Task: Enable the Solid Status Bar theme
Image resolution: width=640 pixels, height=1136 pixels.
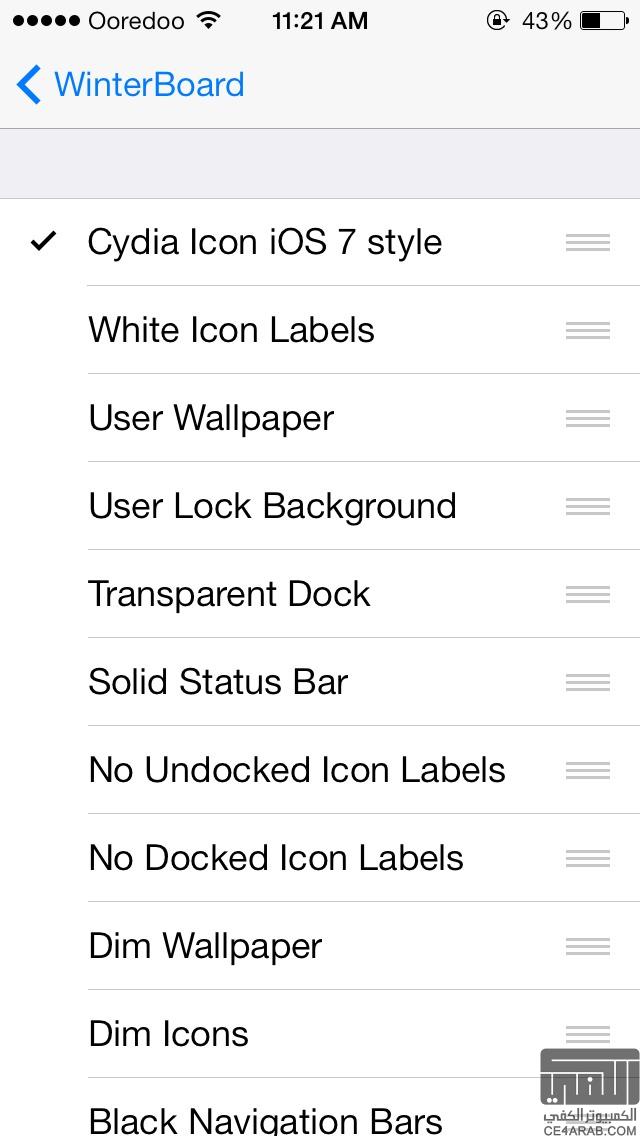Action: click(218, 682)
